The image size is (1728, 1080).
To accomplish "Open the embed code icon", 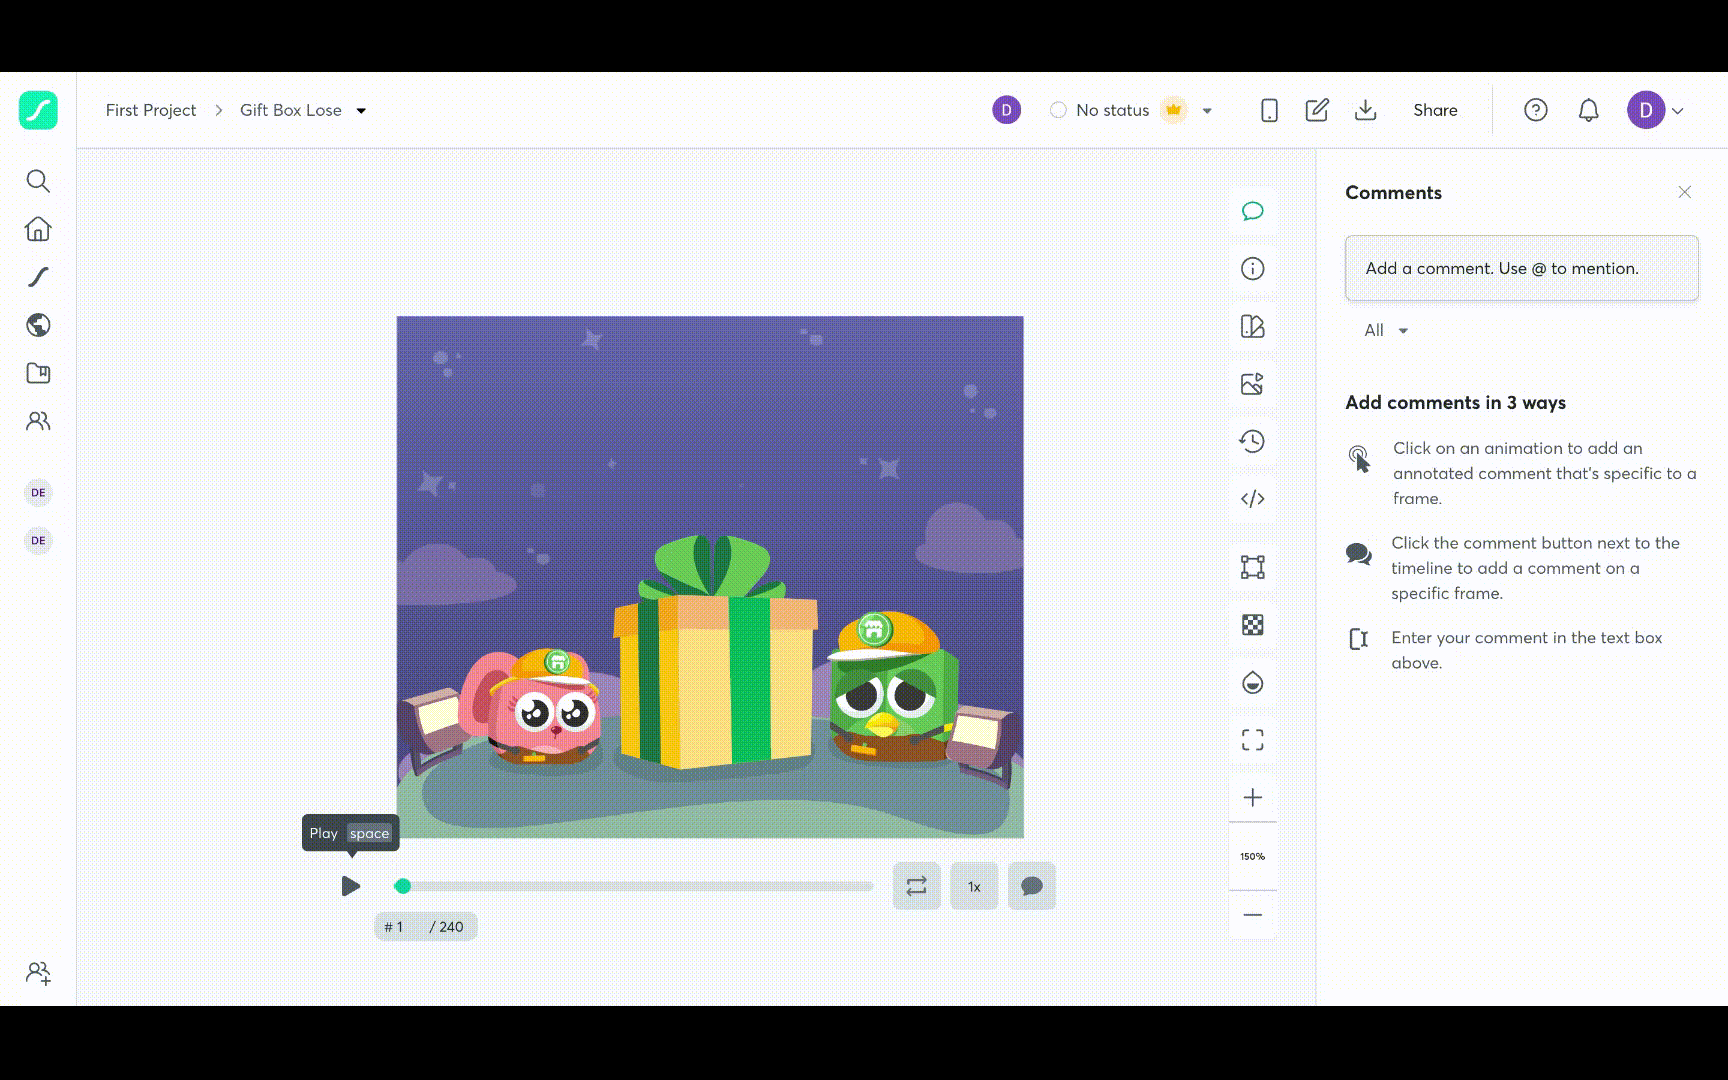I will (x=1253, y=499).
